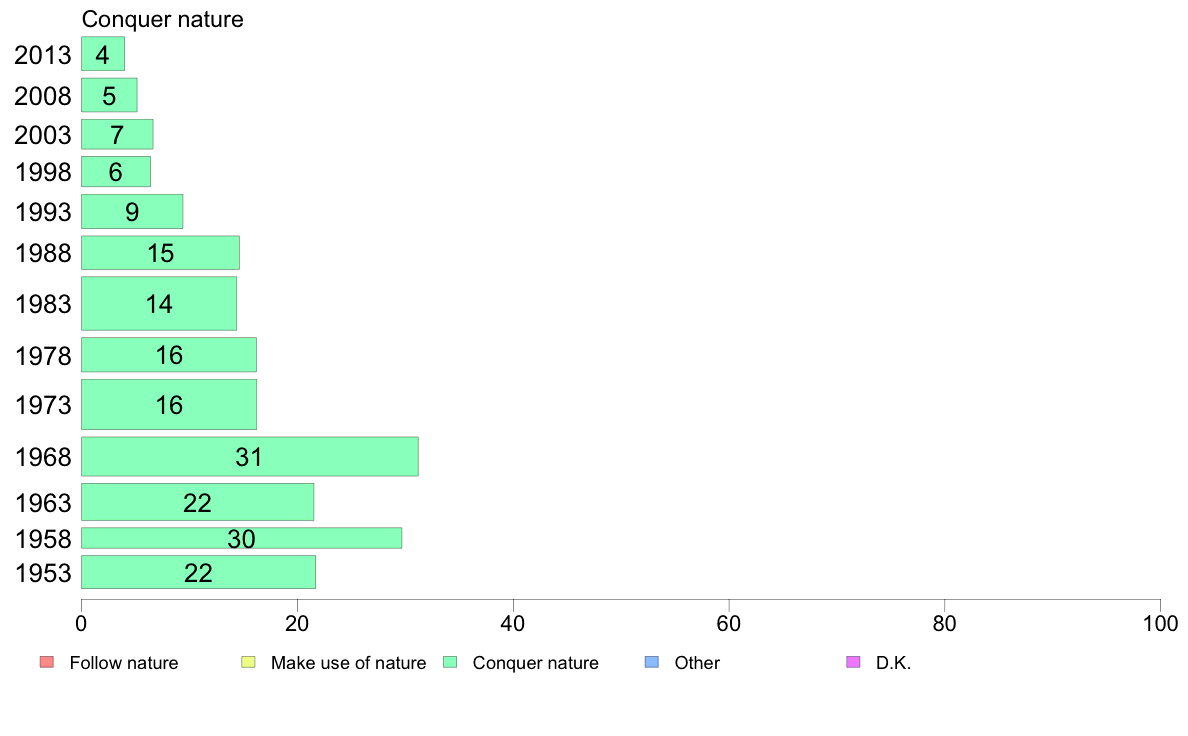This screenshot has height=736, width=1188.
Task: Select the Other legend label
Action: coord(697,663)
